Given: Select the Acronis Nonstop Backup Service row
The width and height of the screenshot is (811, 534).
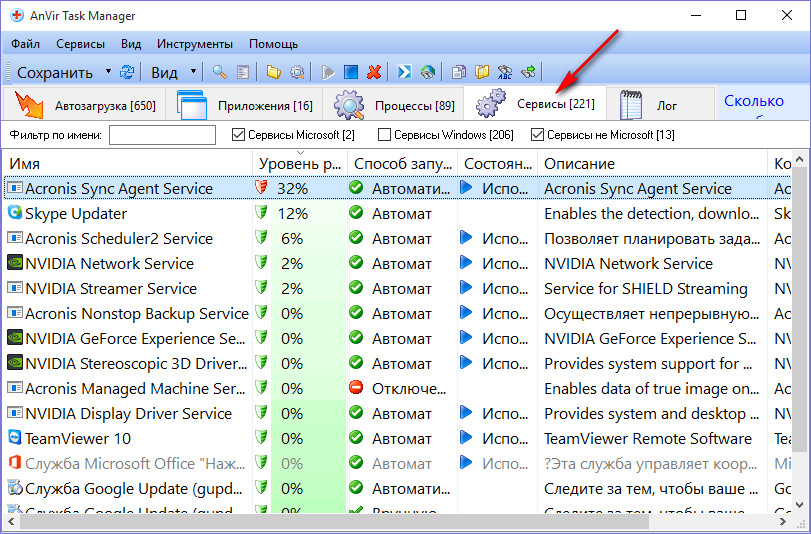Looking at the screenshot, I should click(397, 313).
